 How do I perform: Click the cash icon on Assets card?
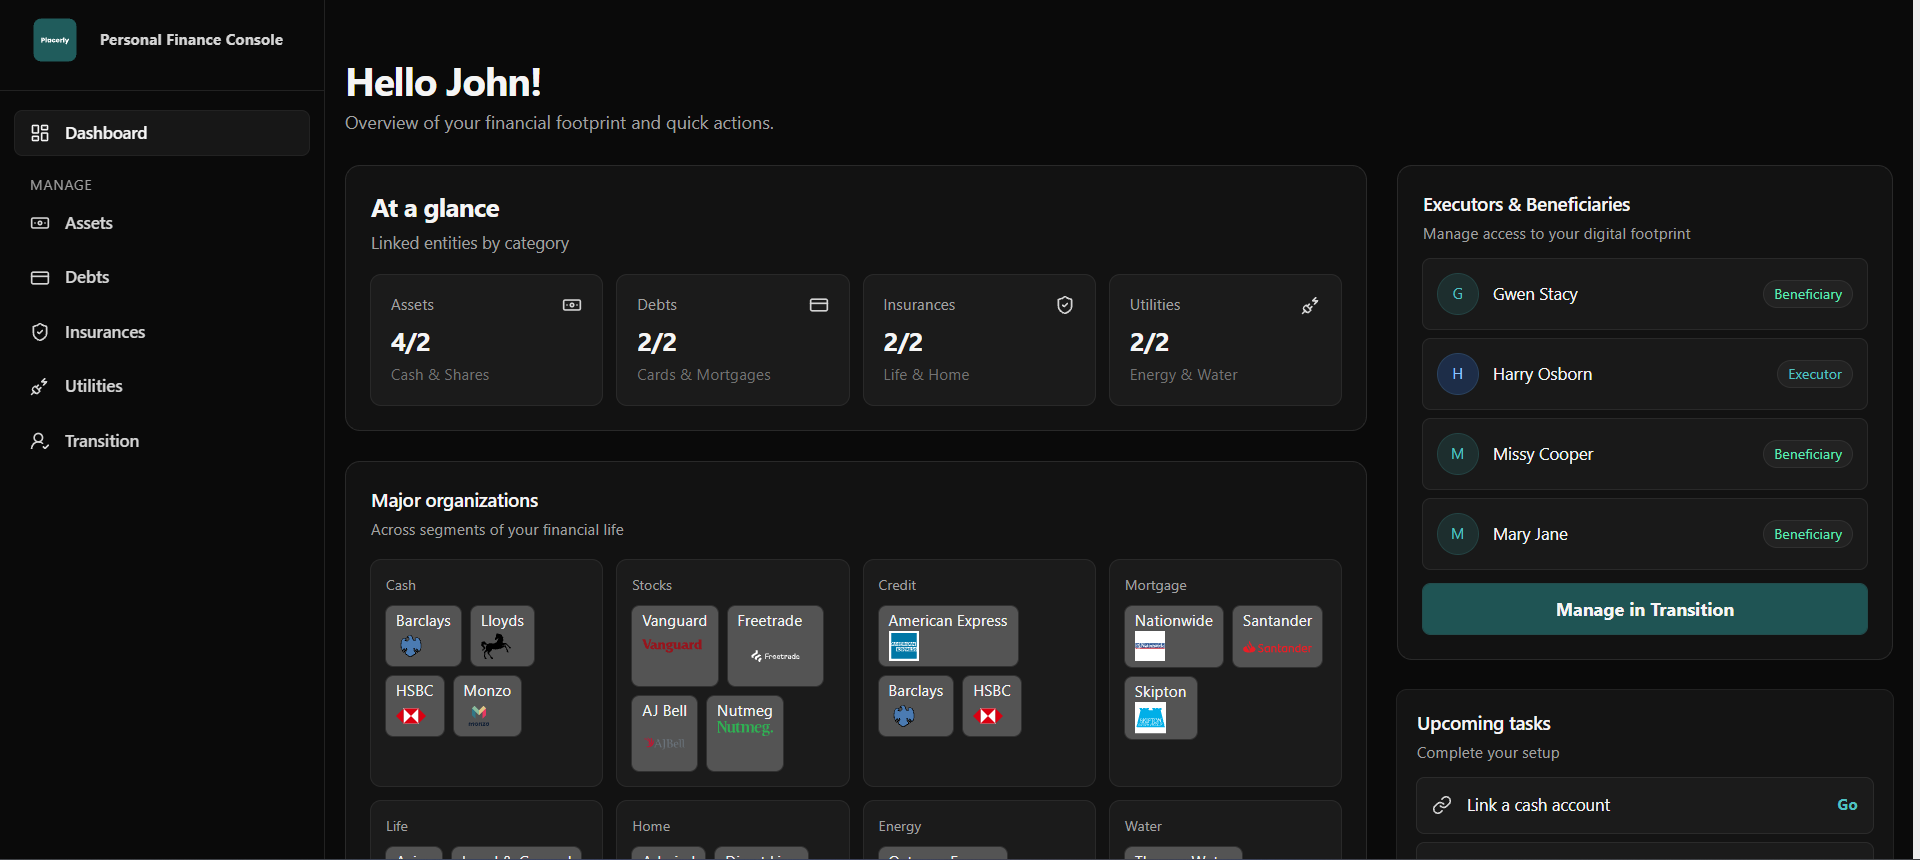(x=572, y=305)
